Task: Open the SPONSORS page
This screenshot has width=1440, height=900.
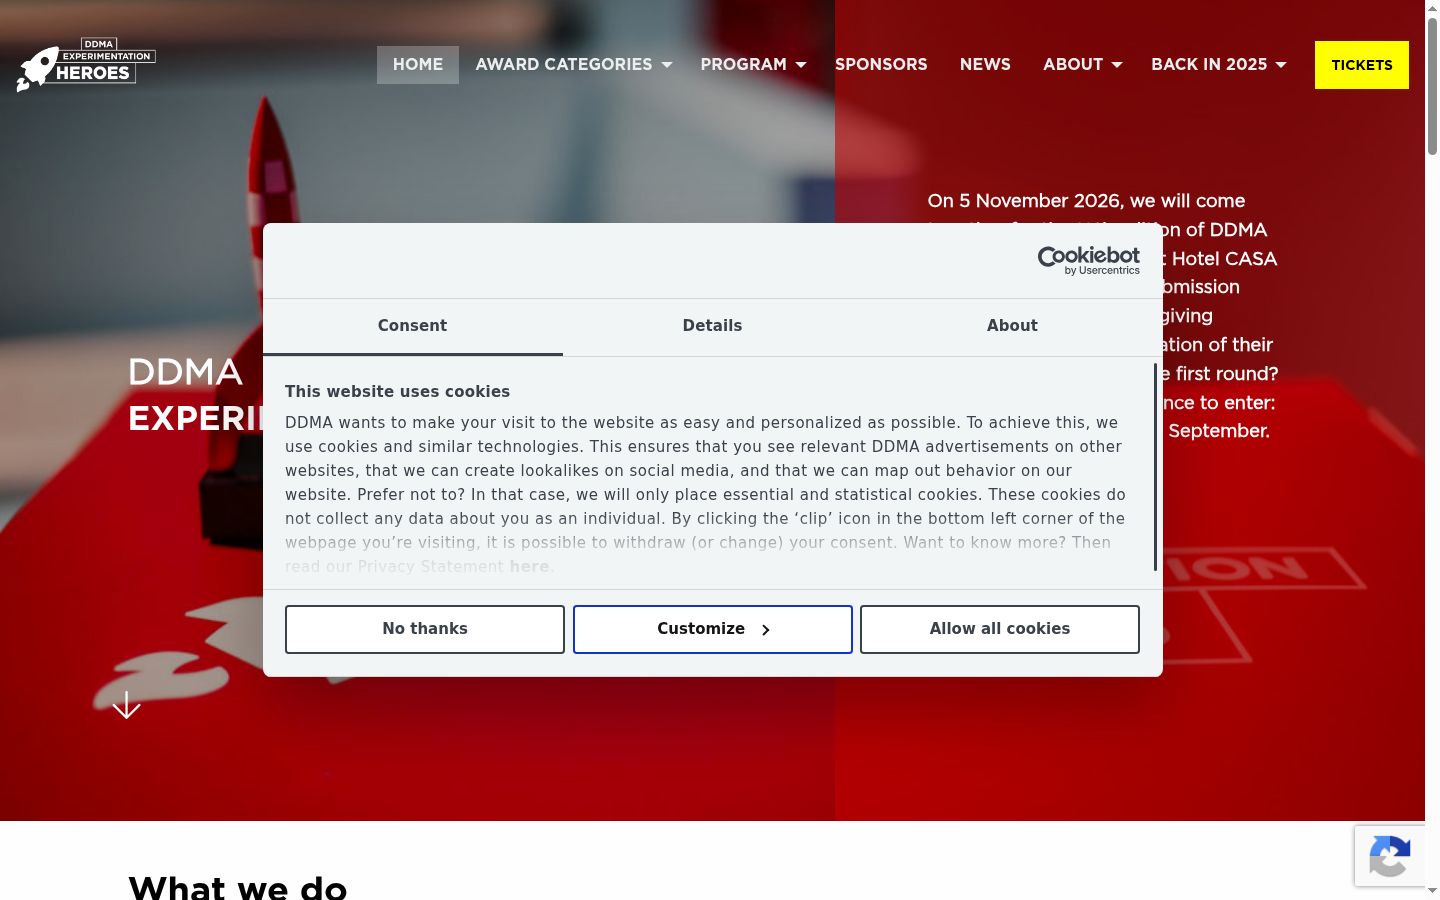Action: click(881, 65)
